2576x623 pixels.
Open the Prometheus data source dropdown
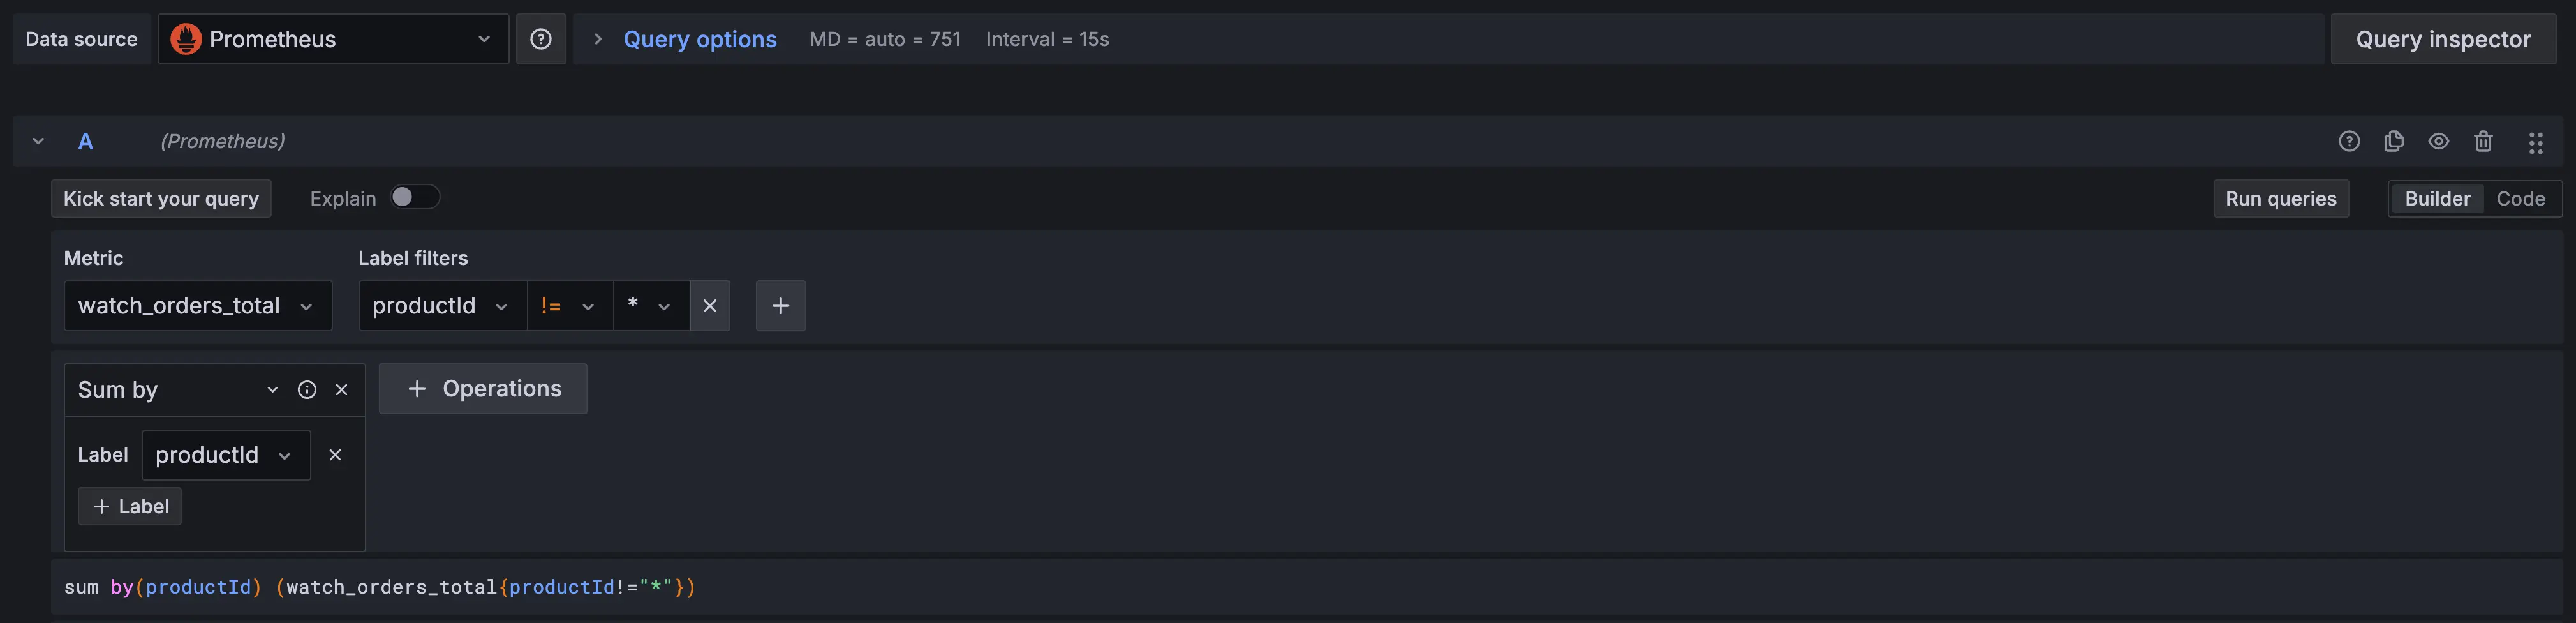pyautogui.click(x=333, y=39)
